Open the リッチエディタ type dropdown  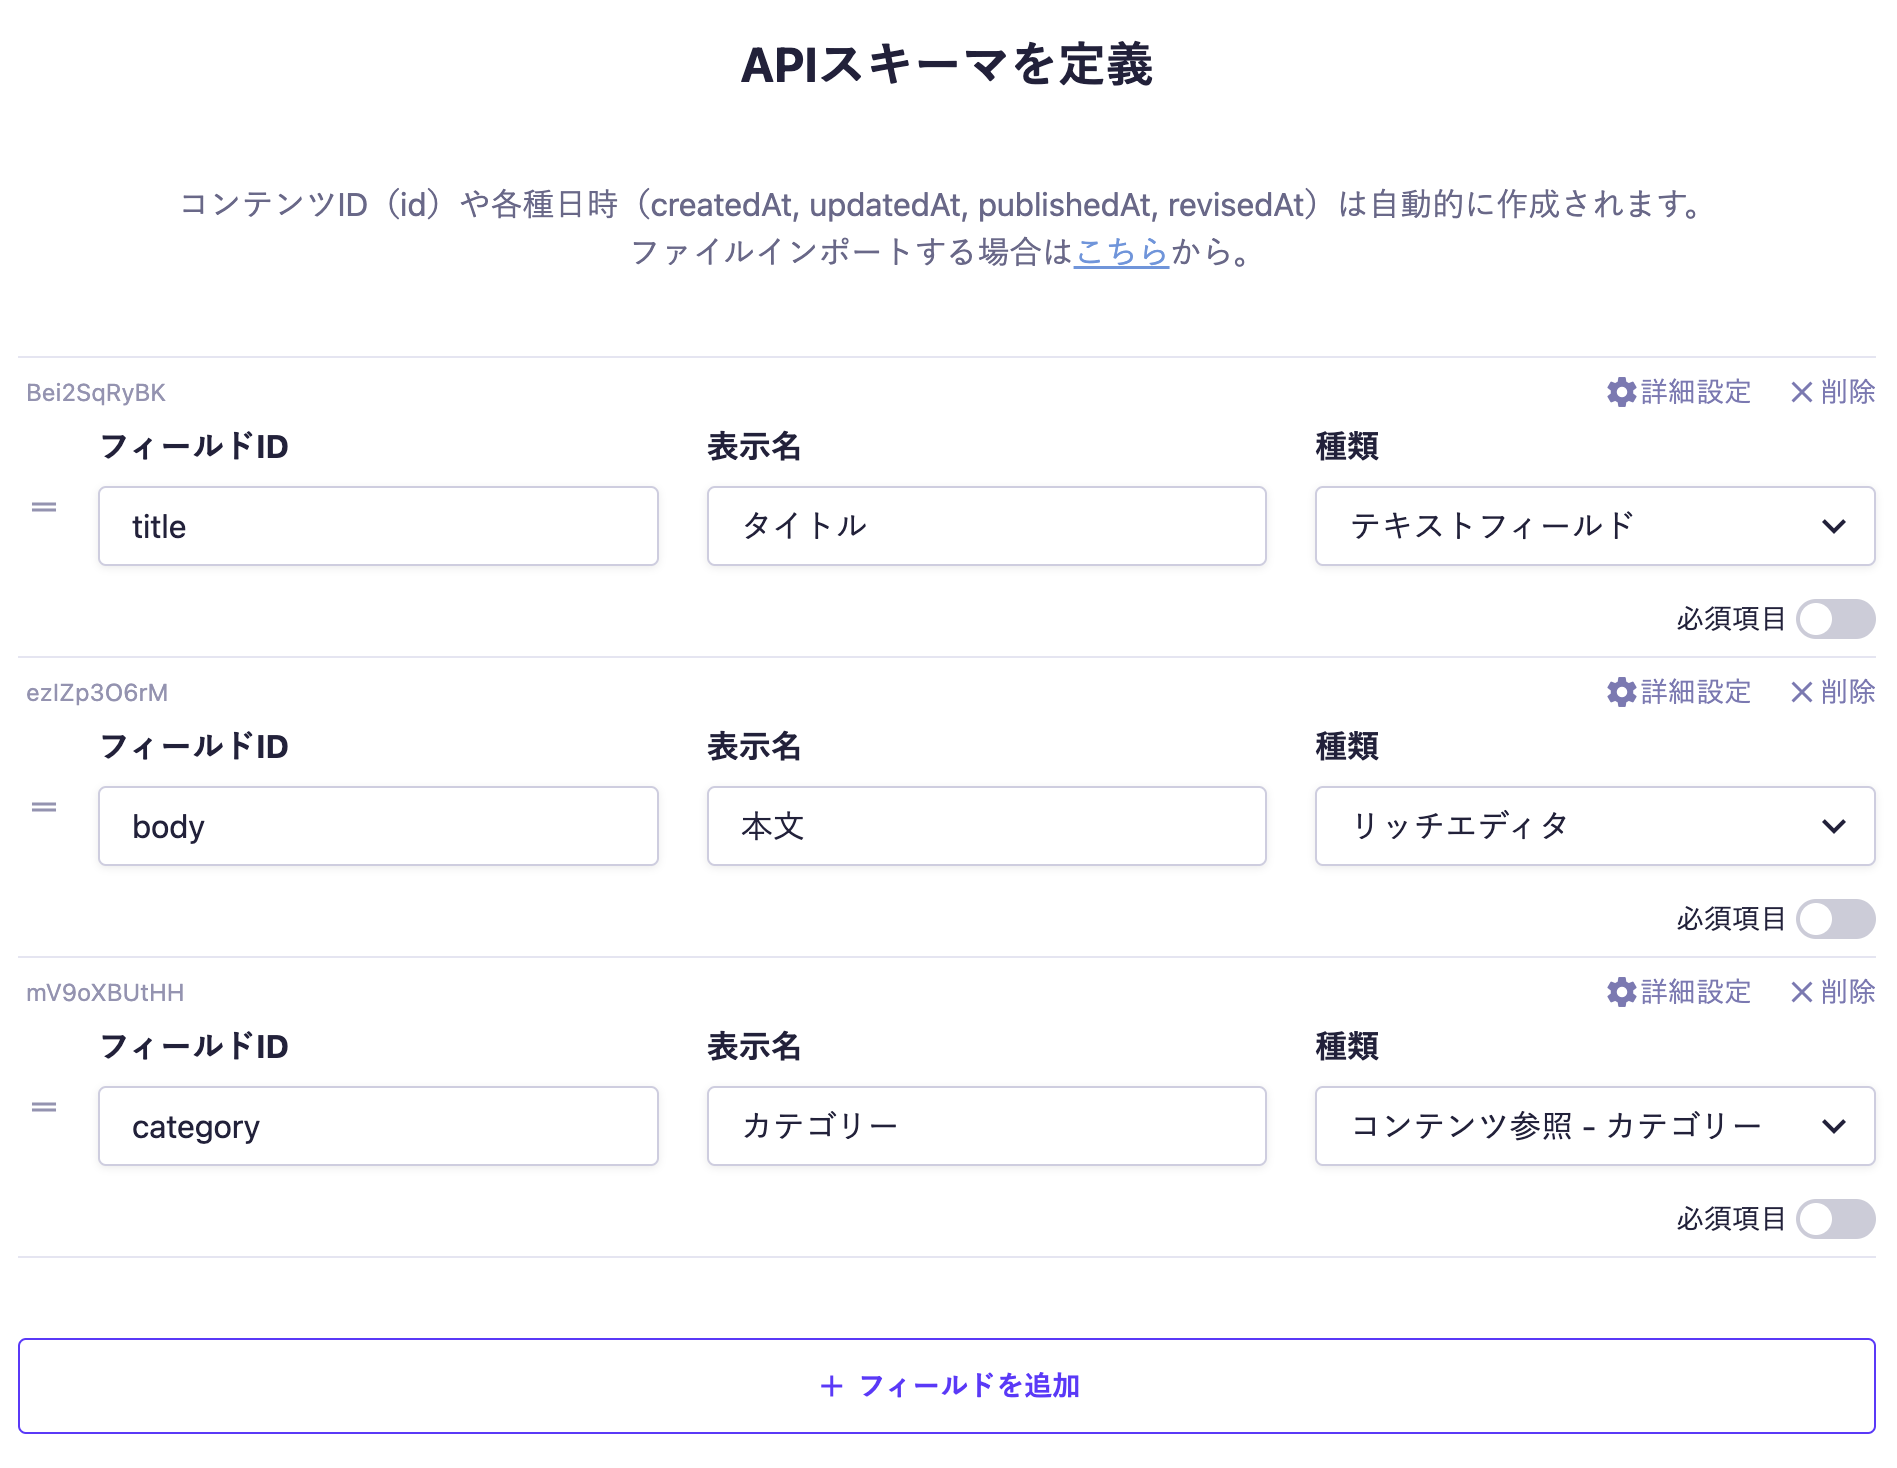click(x=1594, y=826)
